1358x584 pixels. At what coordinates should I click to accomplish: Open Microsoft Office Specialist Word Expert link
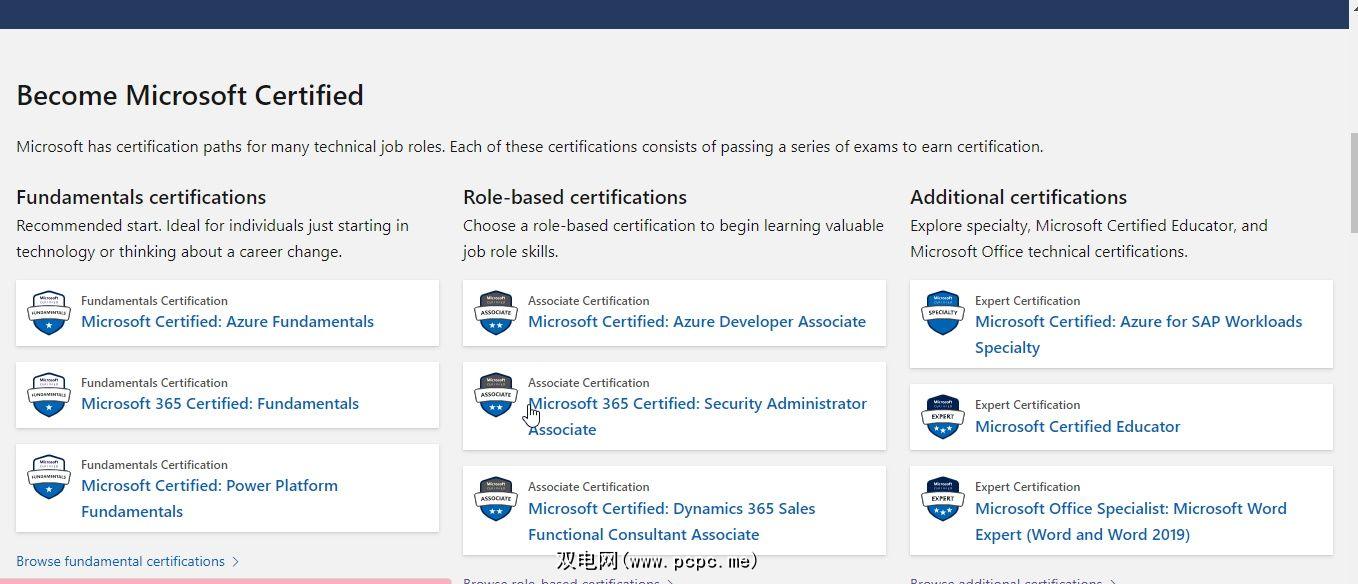tap(1130, 509)
